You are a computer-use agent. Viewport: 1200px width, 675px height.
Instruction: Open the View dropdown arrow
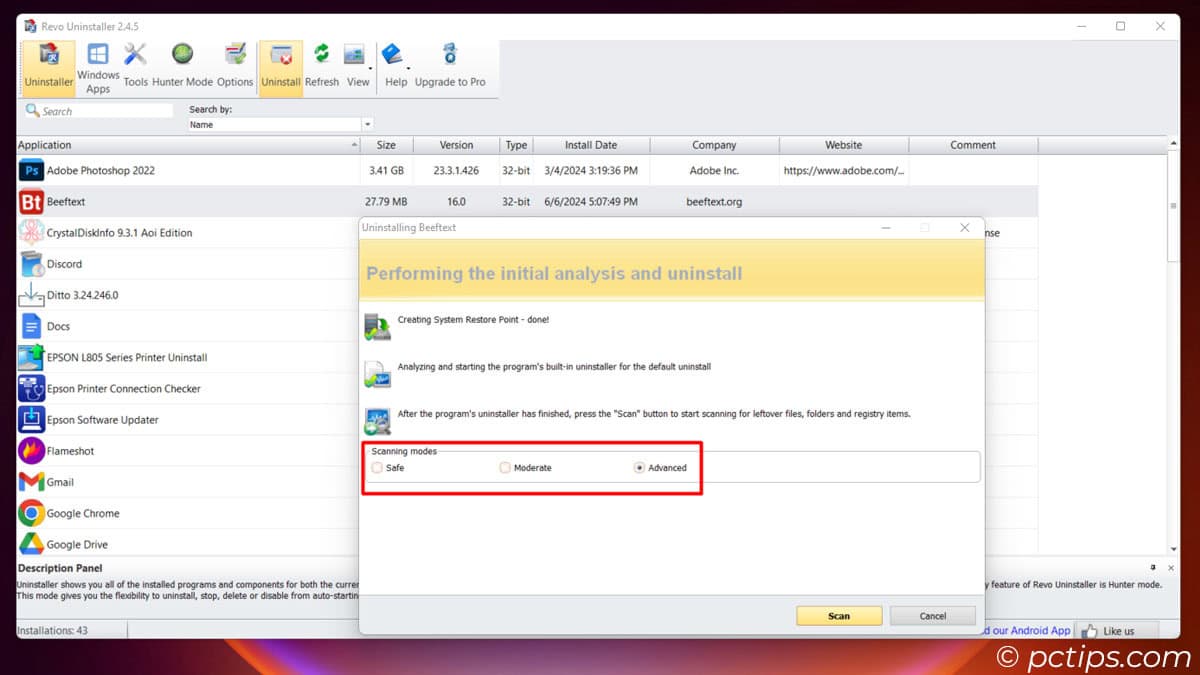(x=370, y=68)
